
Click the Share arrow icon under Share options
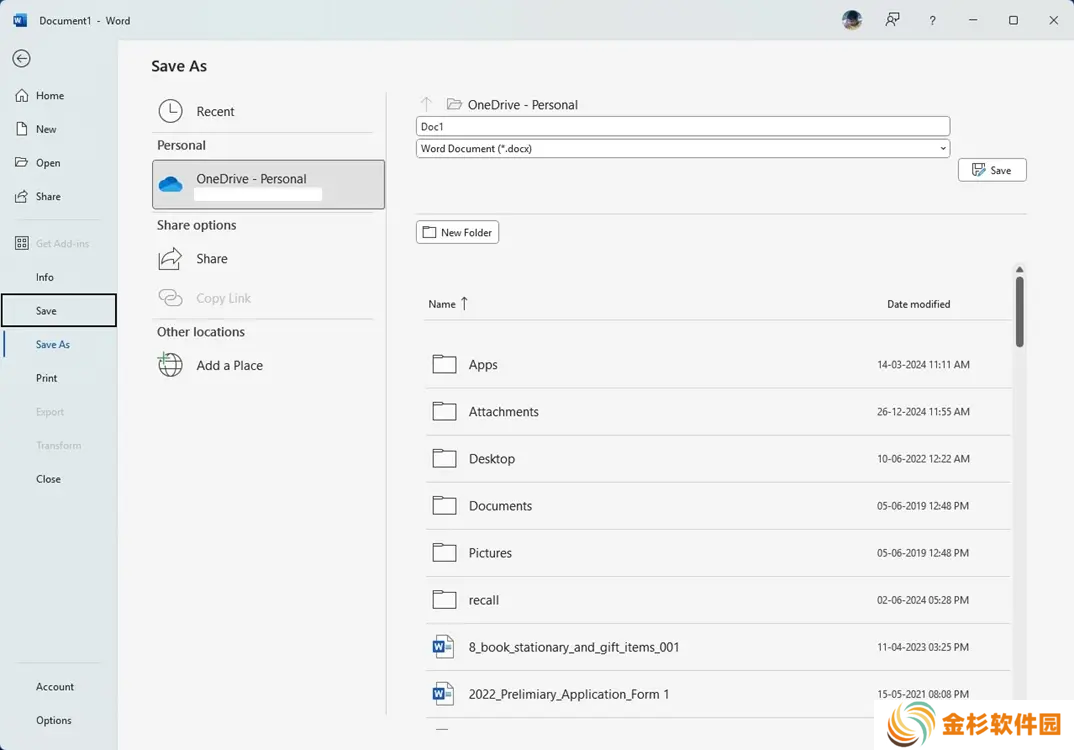pos(171,259)
